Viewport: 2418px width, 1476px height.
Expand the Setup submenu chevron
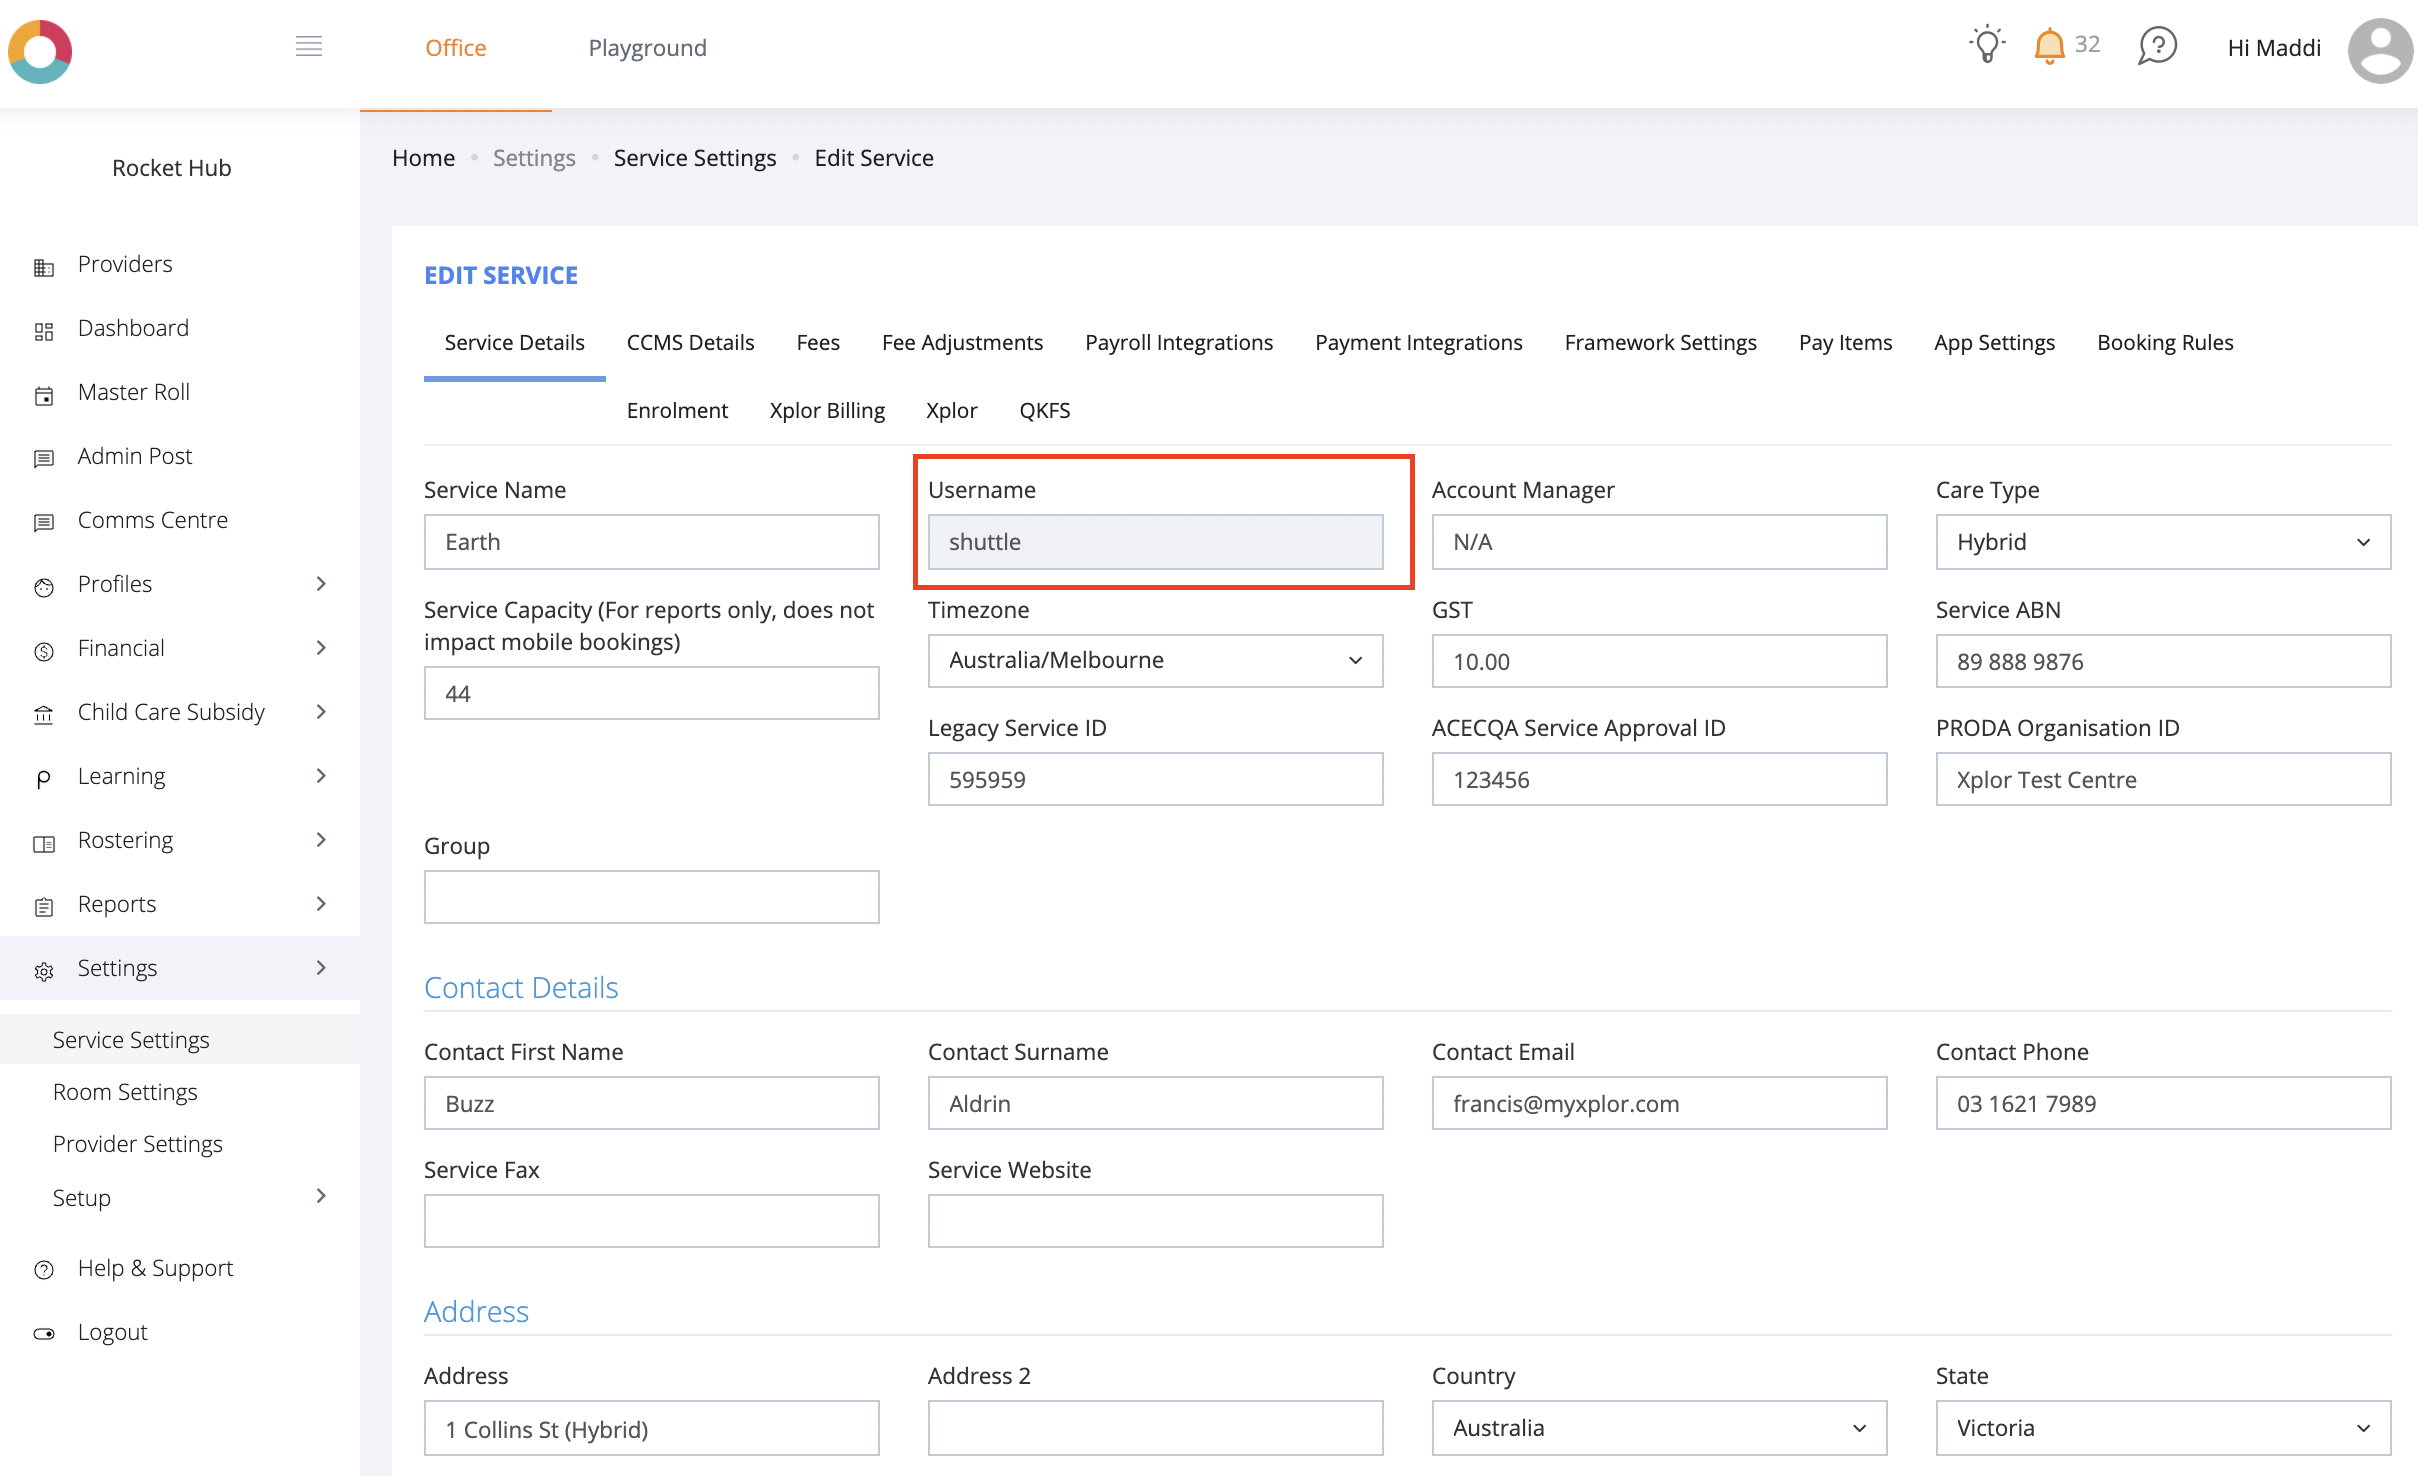[321, 1197]
